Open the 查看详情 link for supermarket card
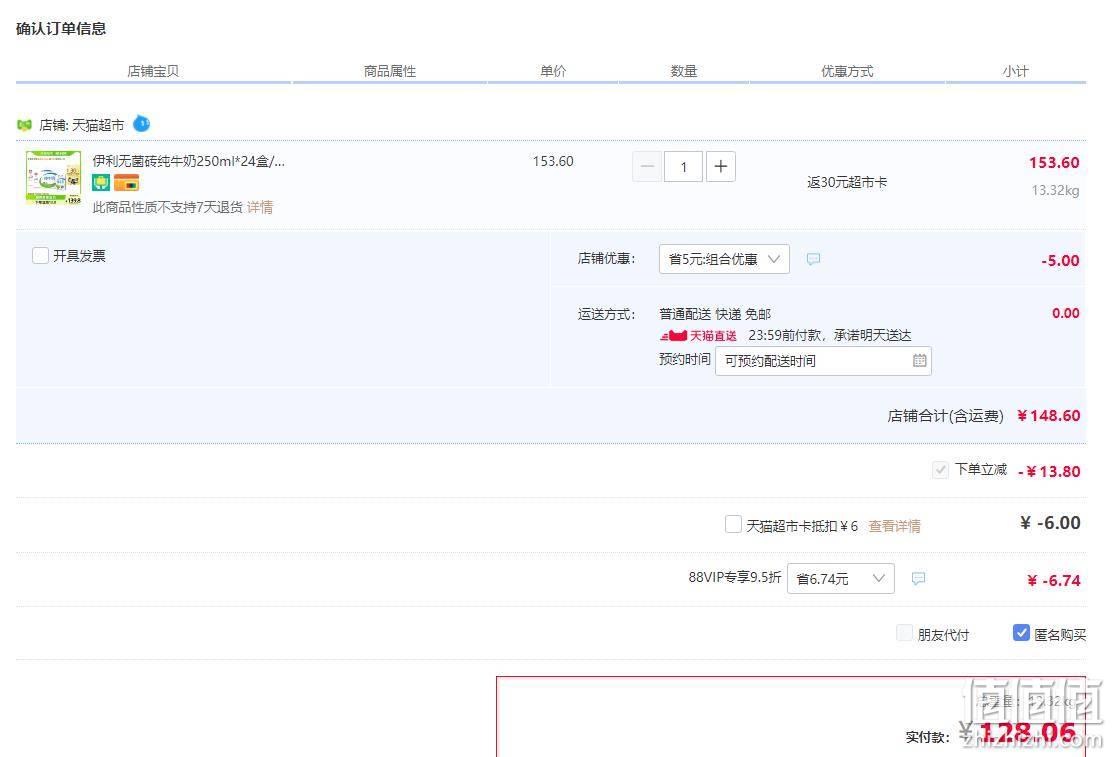Viewport: 1112px width, 757px height. pyautogui.click(x=894, y=526)
